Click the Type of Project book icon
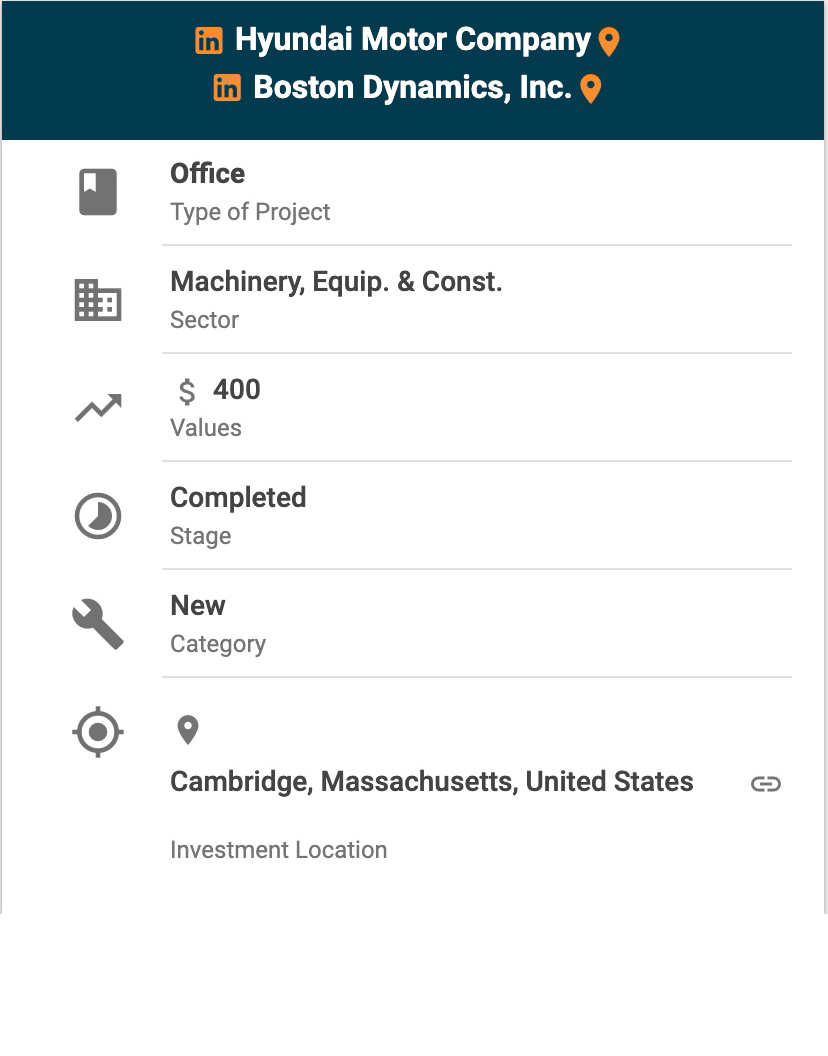Image resolution: width=828 pixels, height=1056 pixels. click(x=98, y=192)
